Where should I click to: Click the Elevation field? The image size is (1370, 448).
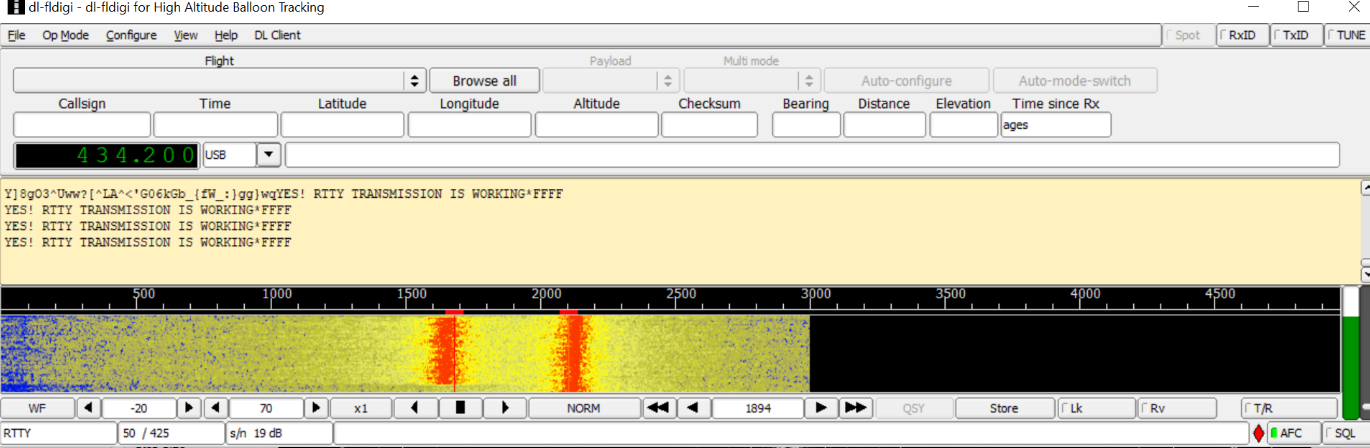(964, 125)
